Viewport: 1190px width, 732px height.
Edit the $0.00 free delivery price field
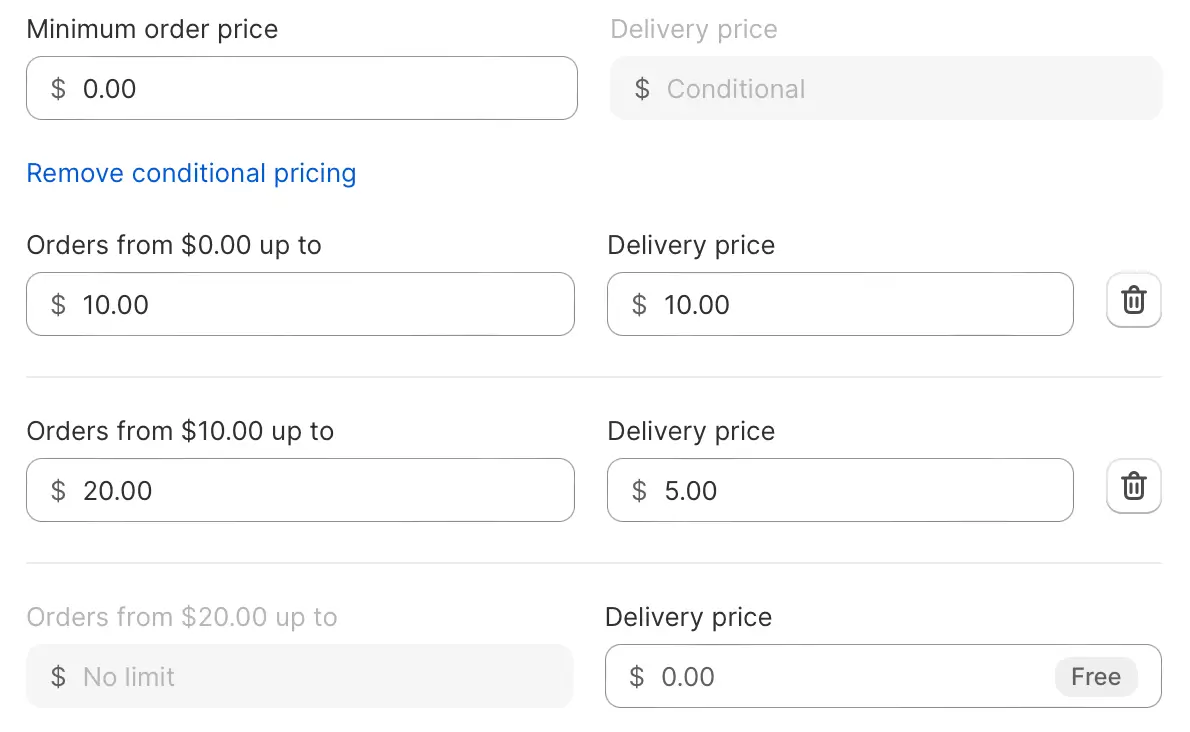pos(883,676)
